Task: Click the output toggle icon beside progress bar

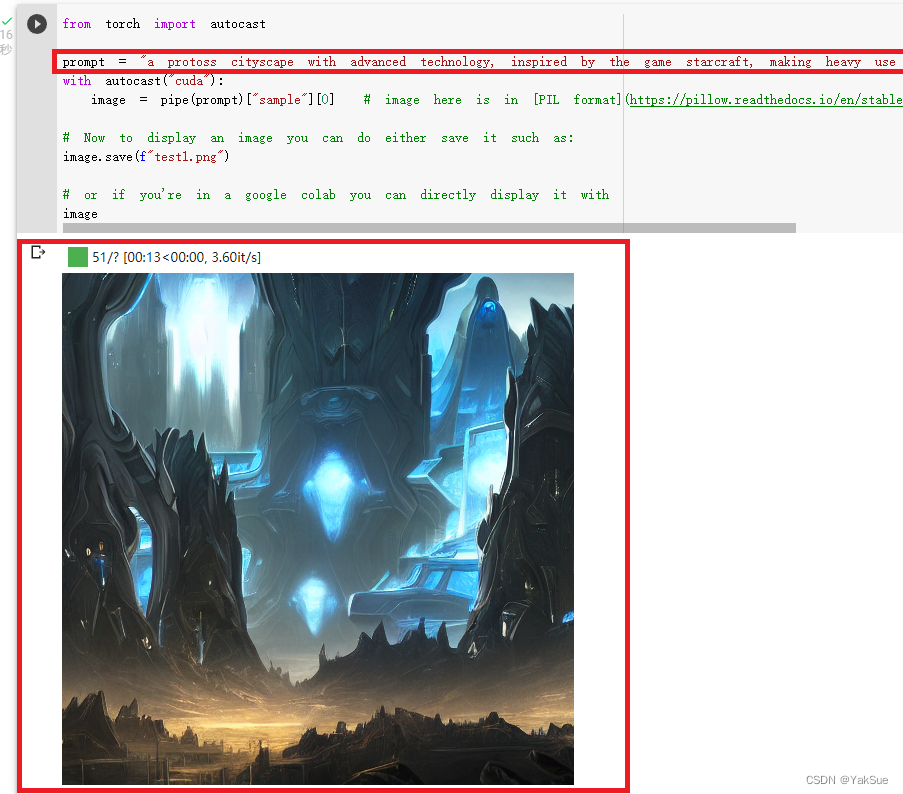Action: coord(38,252)
